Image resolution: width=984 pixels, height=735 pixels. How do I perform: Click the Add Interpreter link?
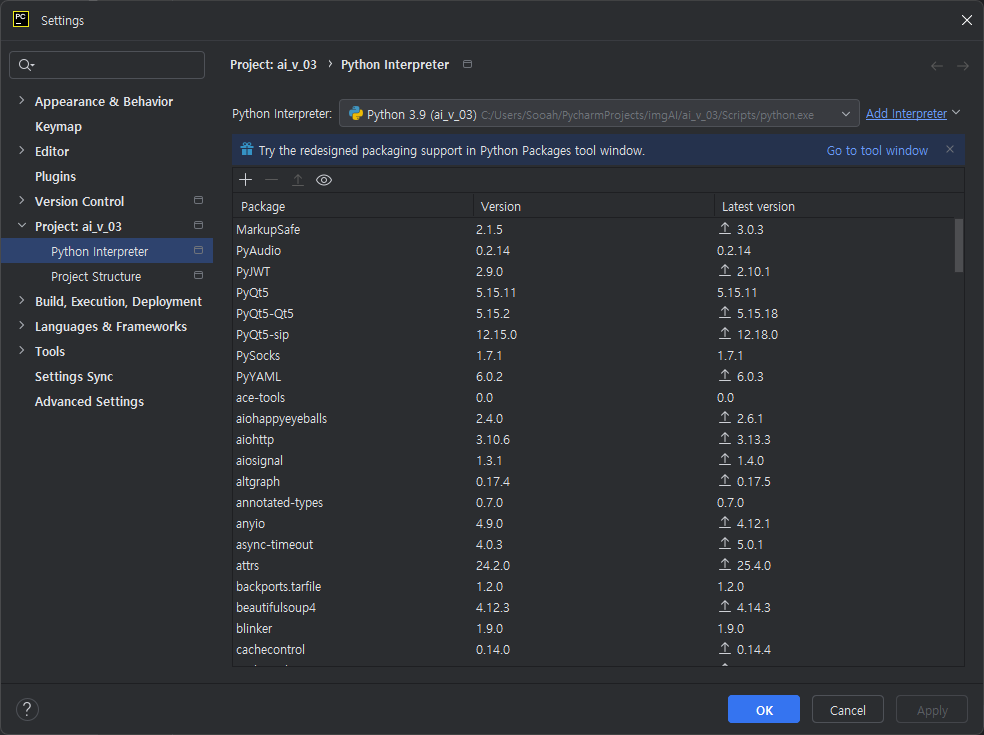click(x=906, y=114)
